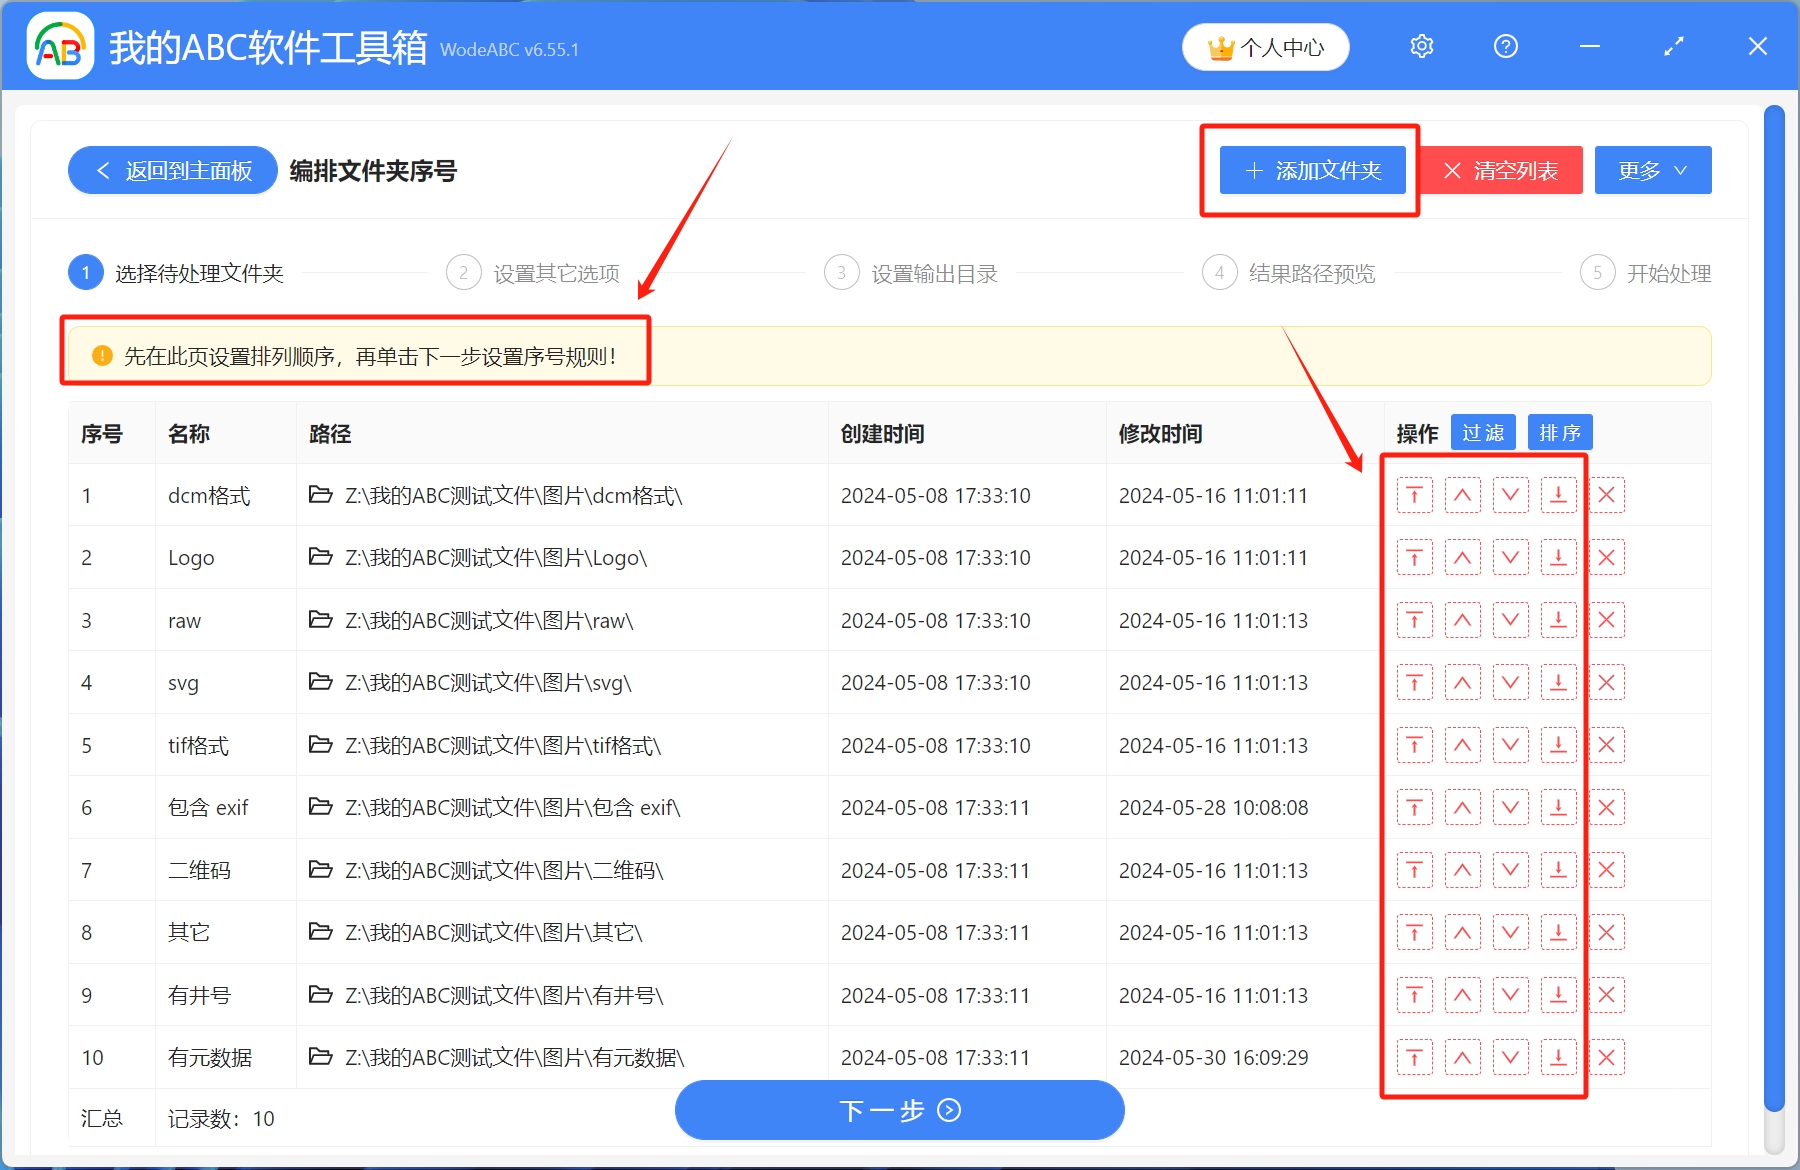Expand the 更多 dropdown menu

(1651, 170)
